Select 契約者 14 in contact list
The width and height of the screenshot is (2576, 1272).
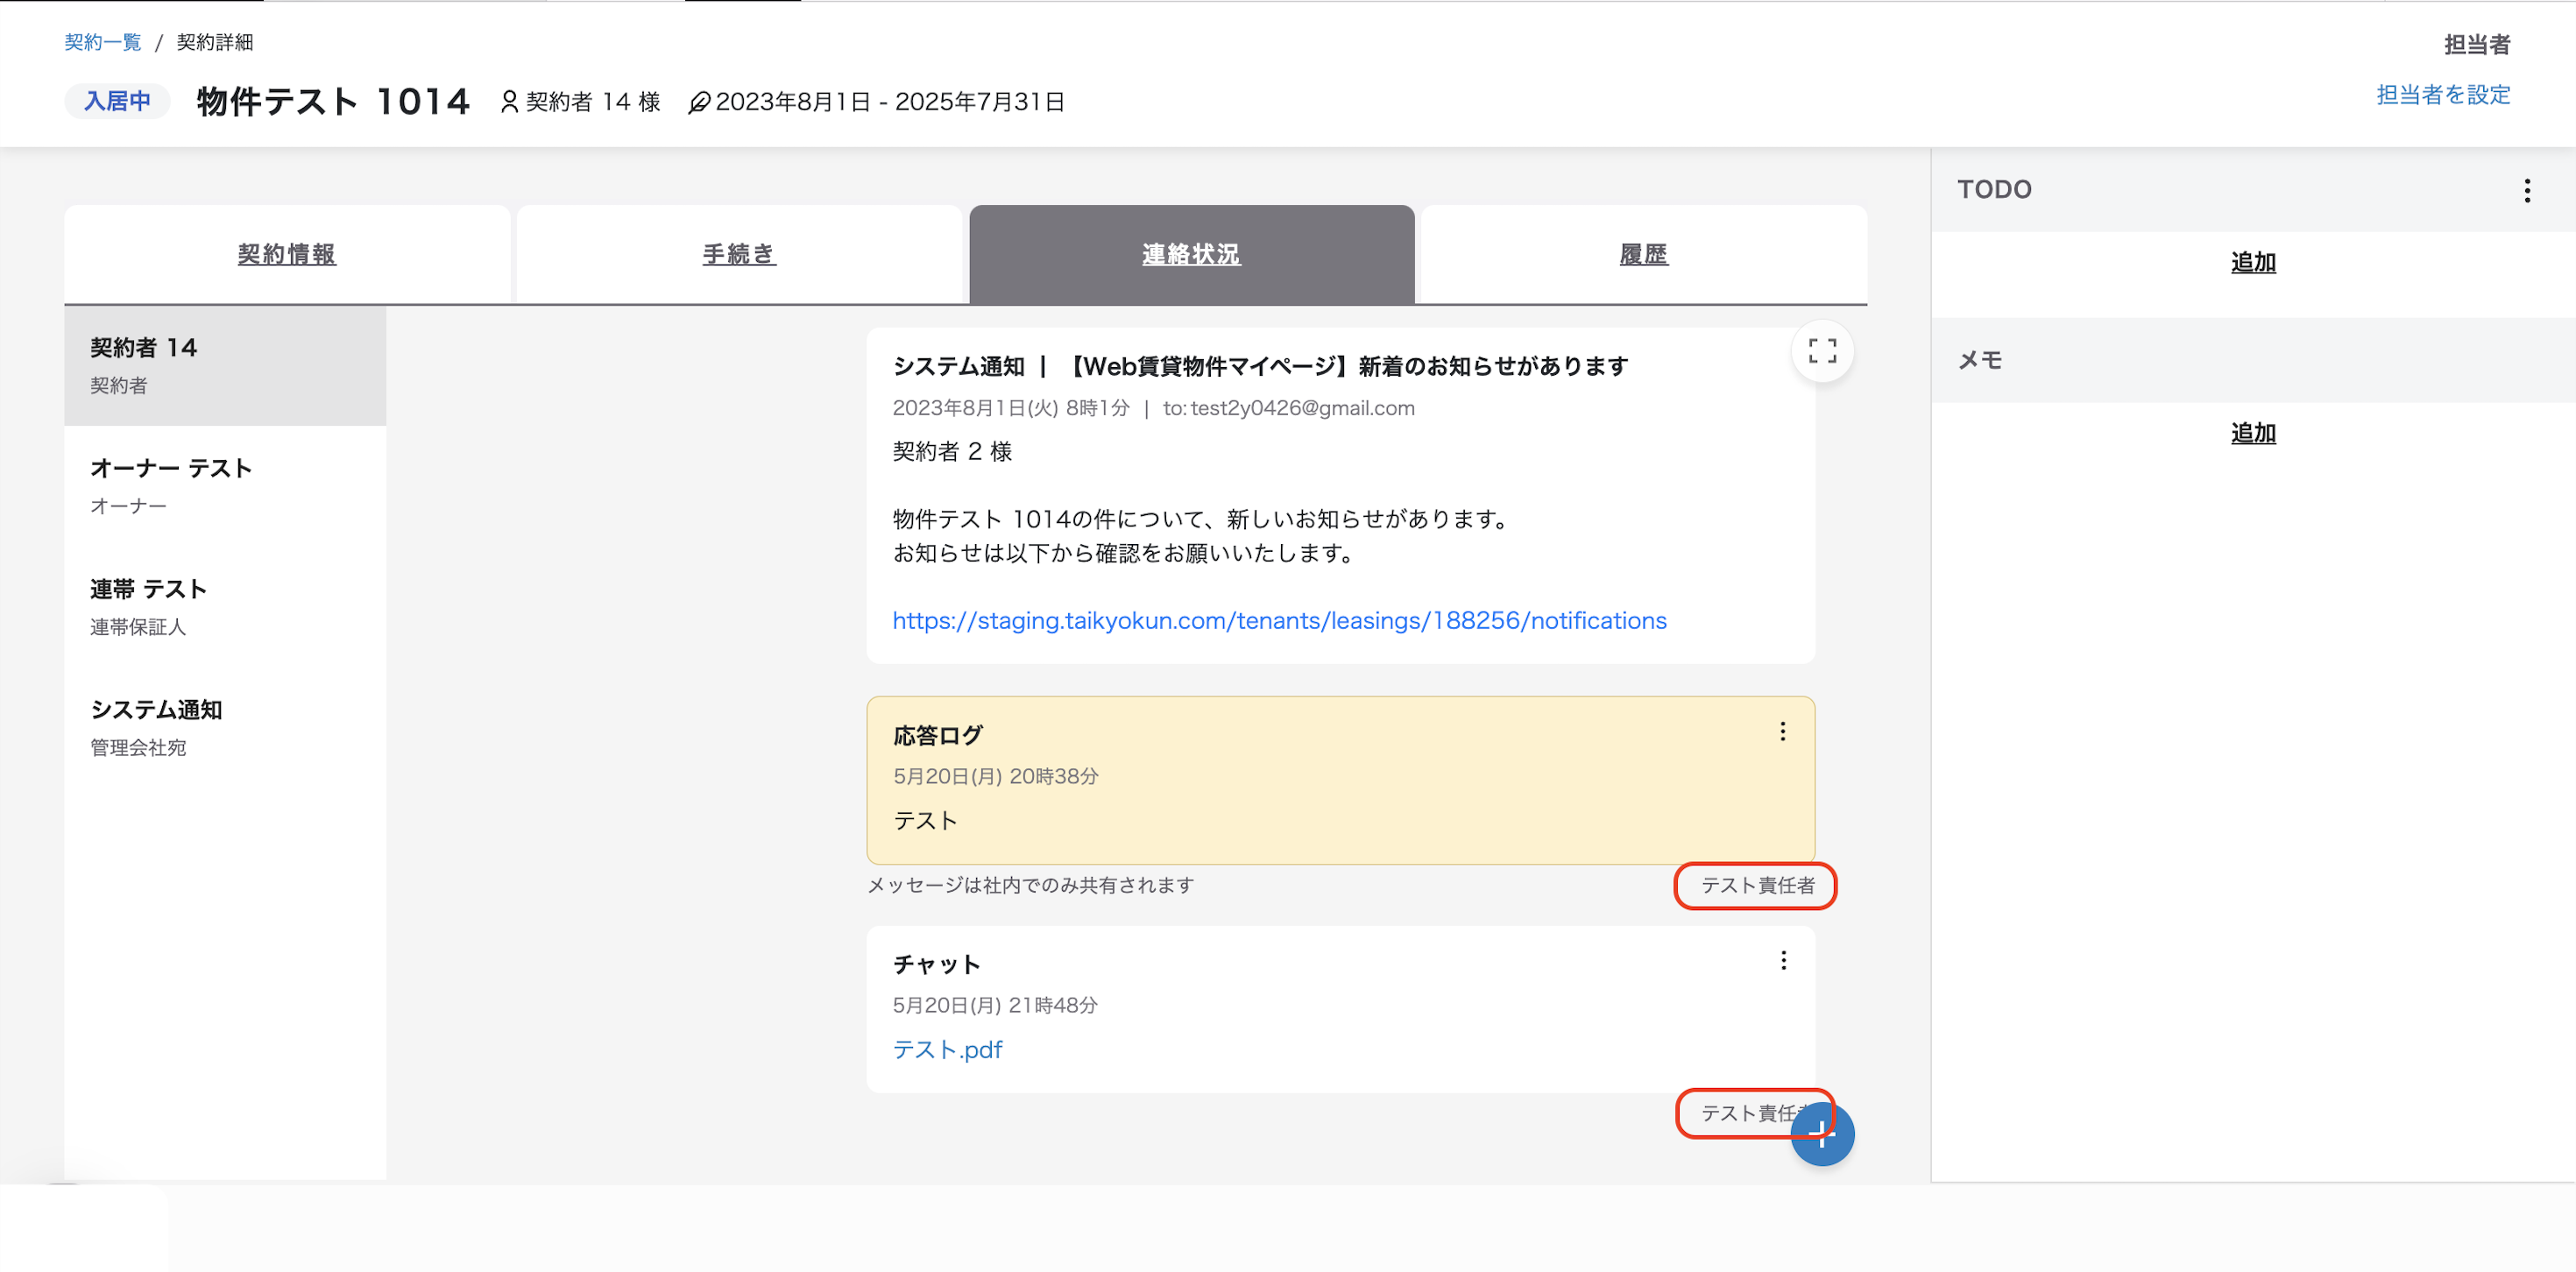pos(225,366)
